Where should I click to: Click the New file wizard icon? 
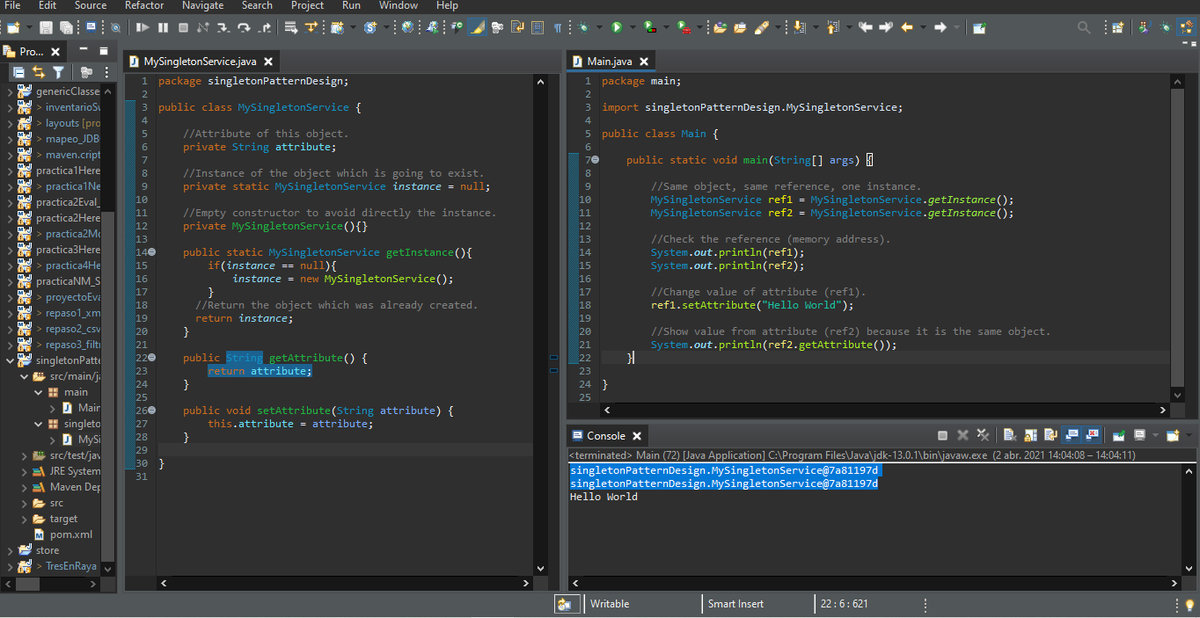(13, 27)
